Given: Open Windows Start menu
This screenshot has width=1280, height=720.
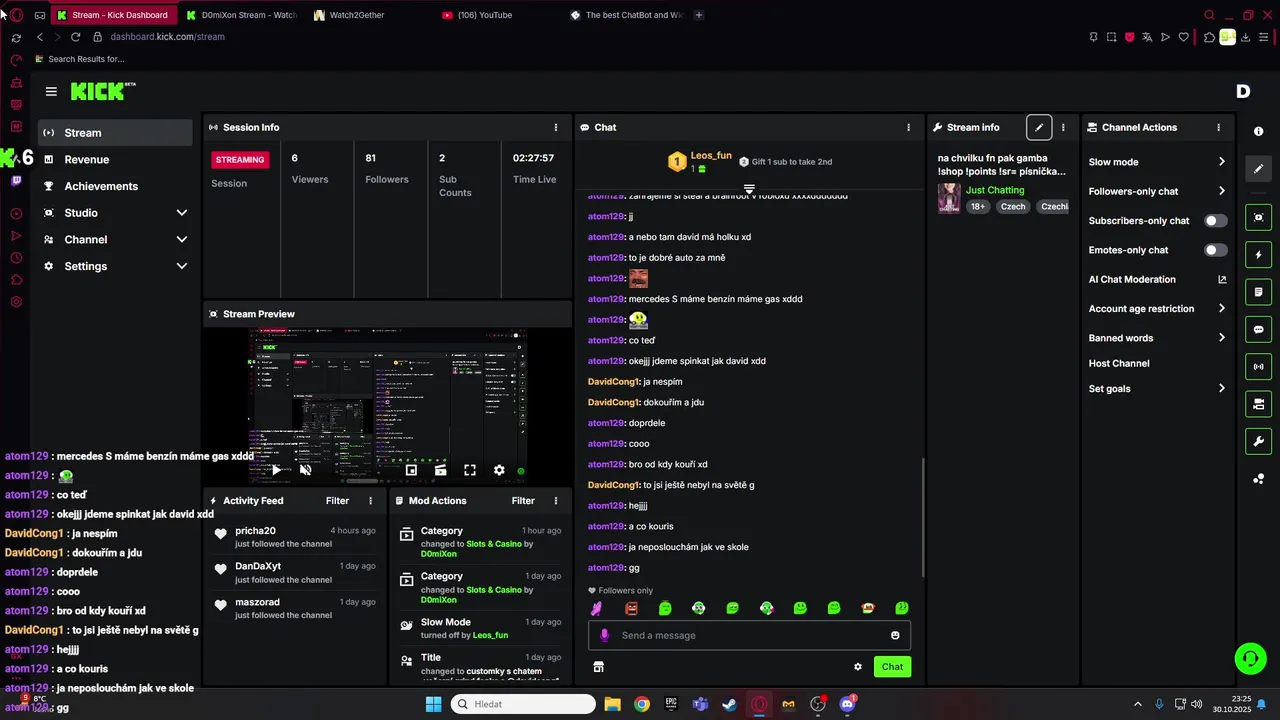Looking at the screenshot, I should pos(433,704).
